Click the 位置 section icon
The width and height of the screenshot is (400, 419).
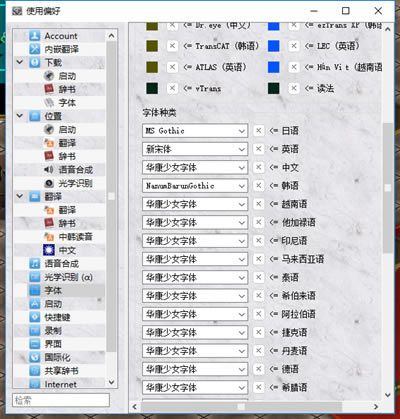tap(35, 116)
